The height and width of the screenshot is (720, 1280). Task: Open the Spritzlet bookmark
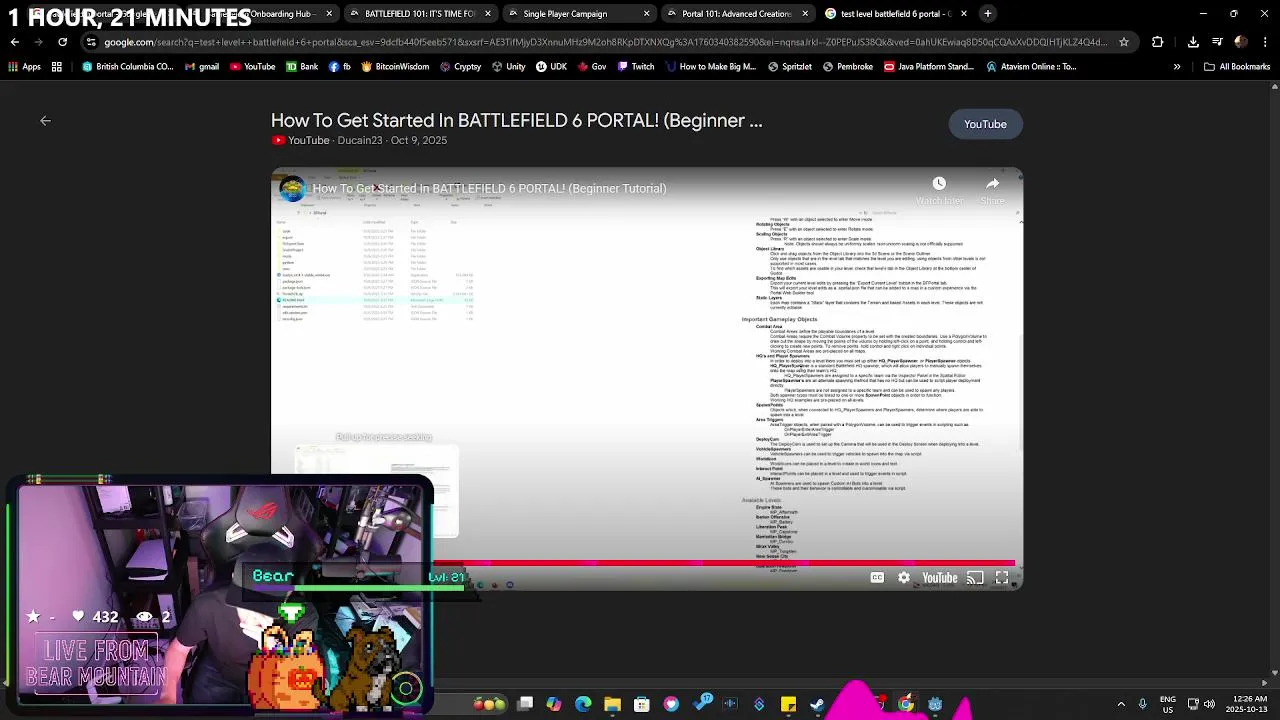(789, 67)
